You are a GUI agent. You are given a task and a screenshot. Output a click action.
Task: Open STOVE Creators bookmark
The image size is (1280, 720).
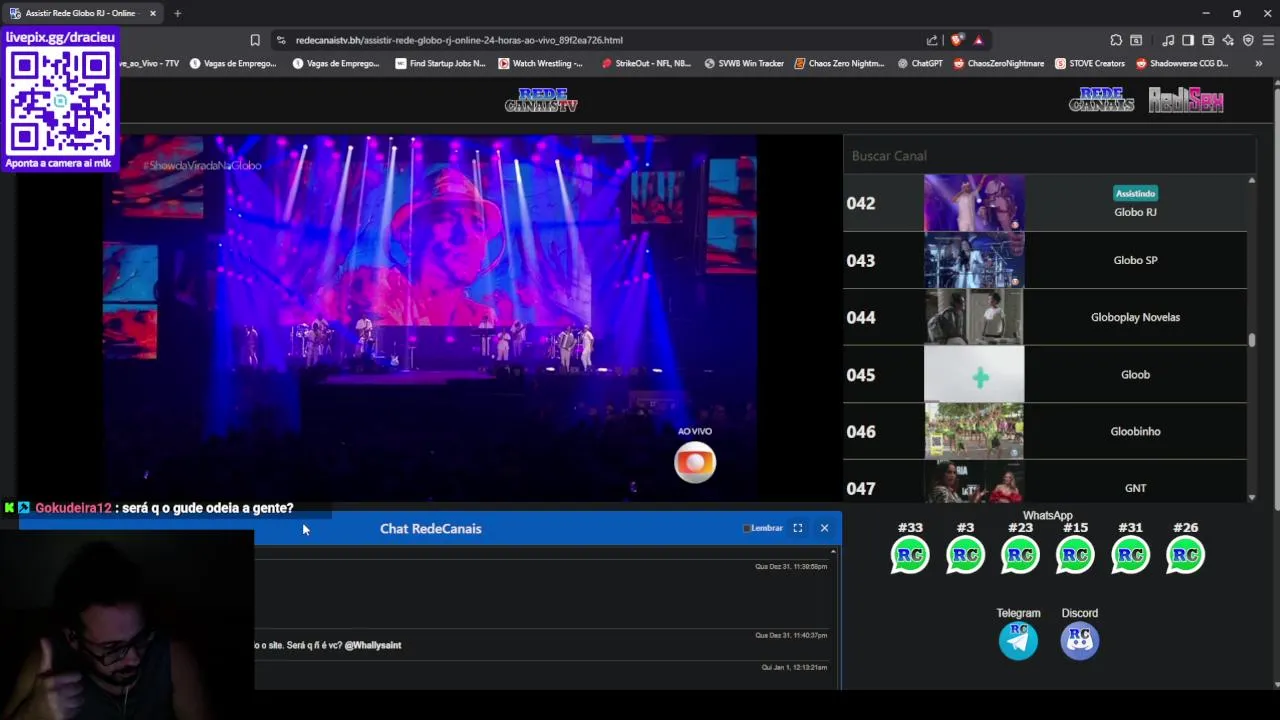1089,63
